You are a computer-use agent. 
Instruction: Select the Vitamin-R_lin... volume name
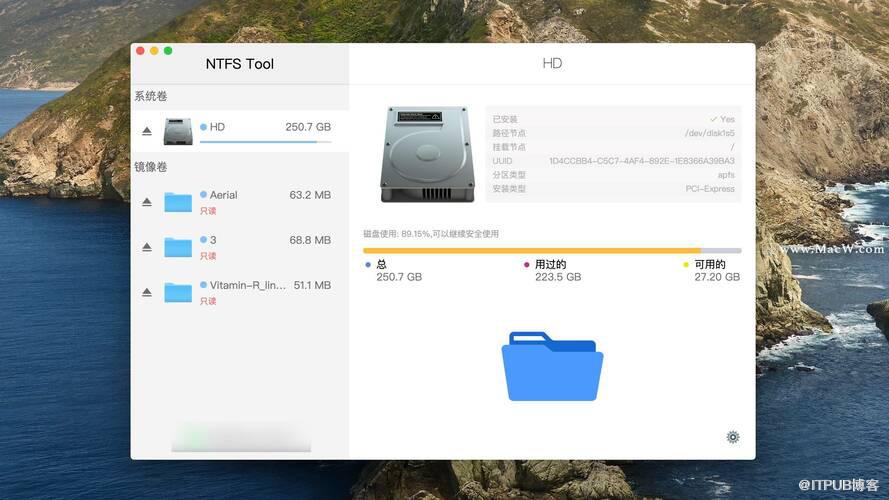[x=248, y=285]
